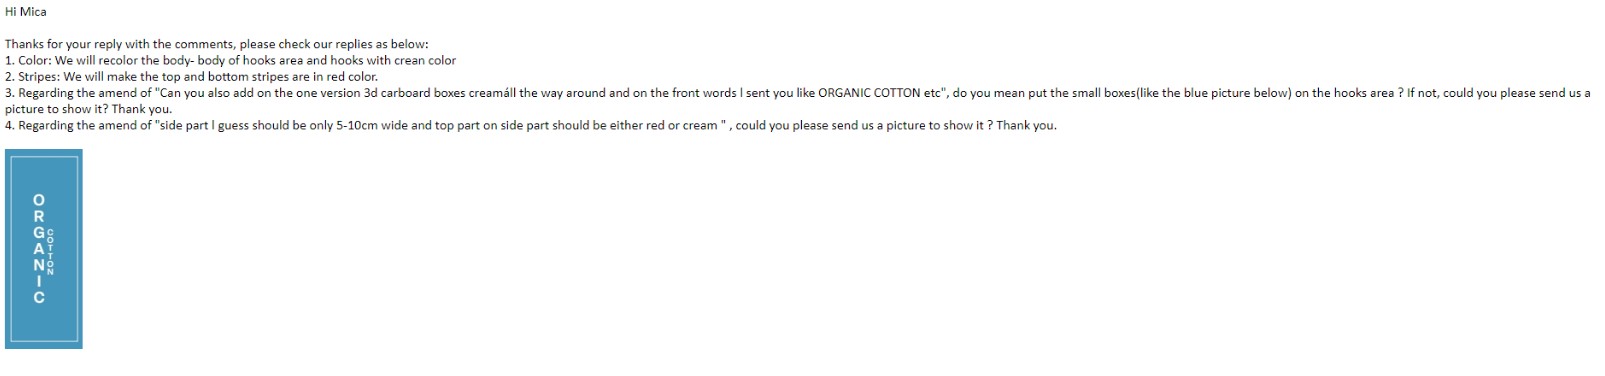Click the words 'crean color' in item 1
Image resolution: width=1605 pixels, height=376 pixels.
[x=425, y=60]
